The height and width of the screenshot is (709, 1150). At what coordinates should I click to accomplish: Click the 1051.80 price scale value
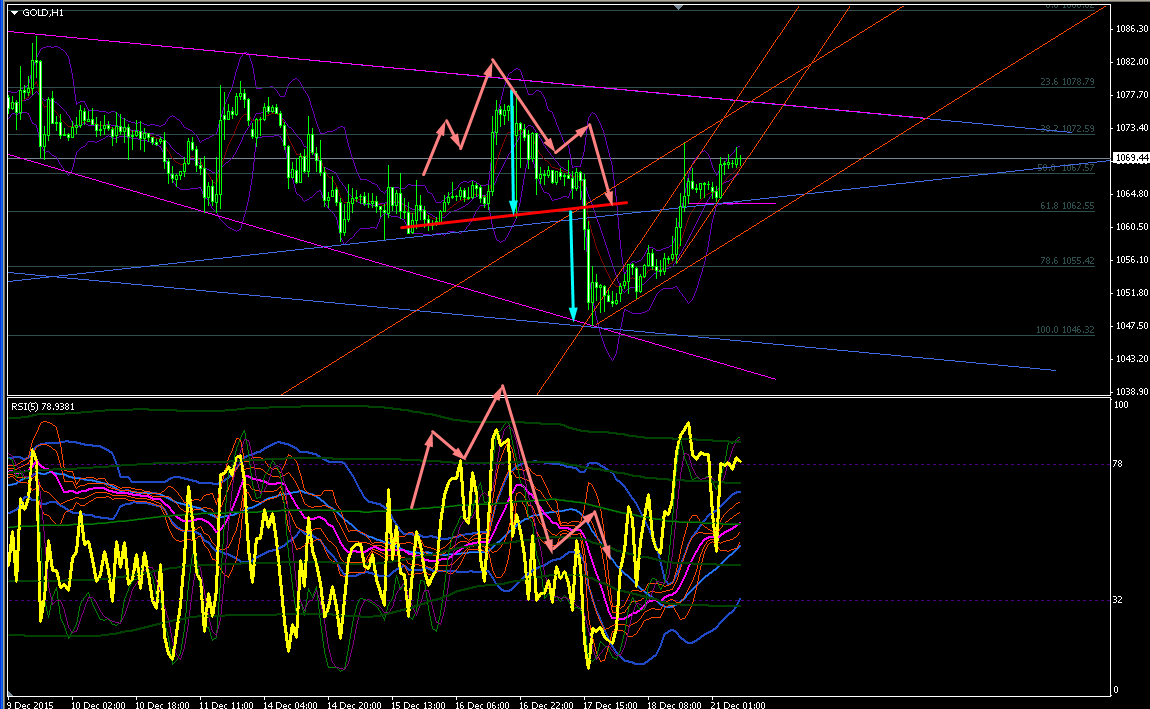tap(1132, 293)
